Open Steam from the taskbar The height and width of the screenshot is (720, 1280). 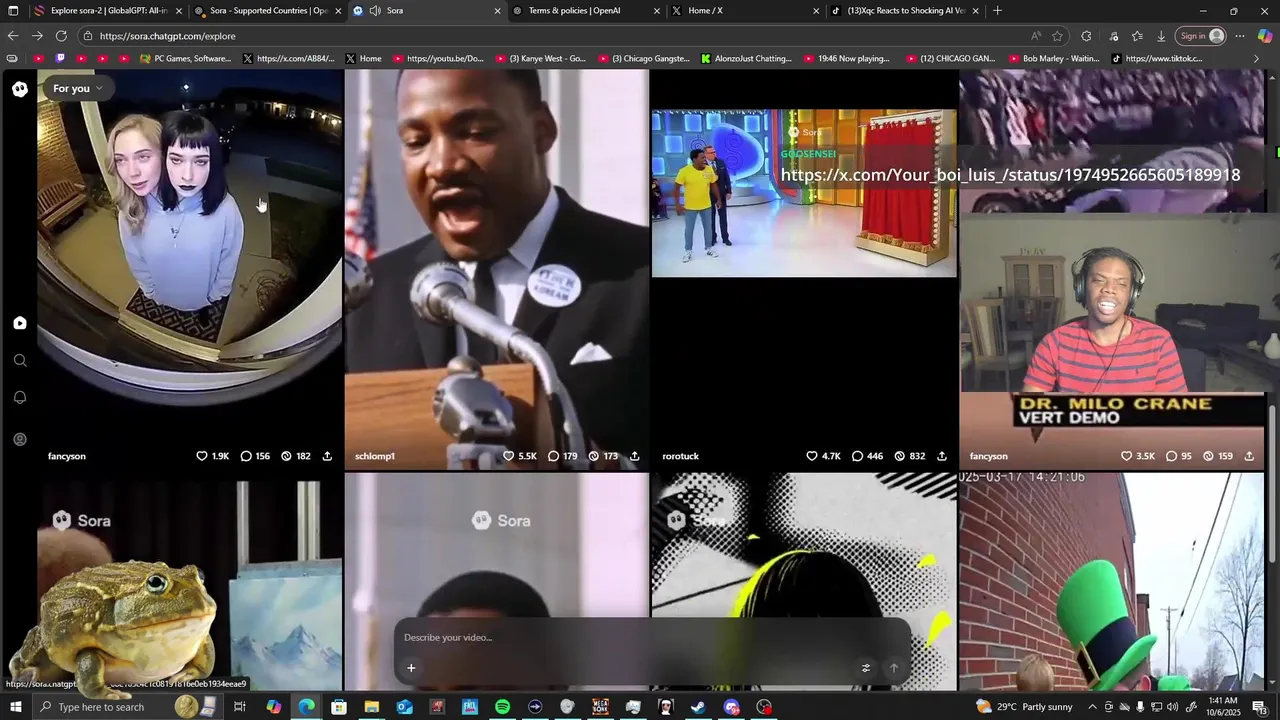[699, 707]
